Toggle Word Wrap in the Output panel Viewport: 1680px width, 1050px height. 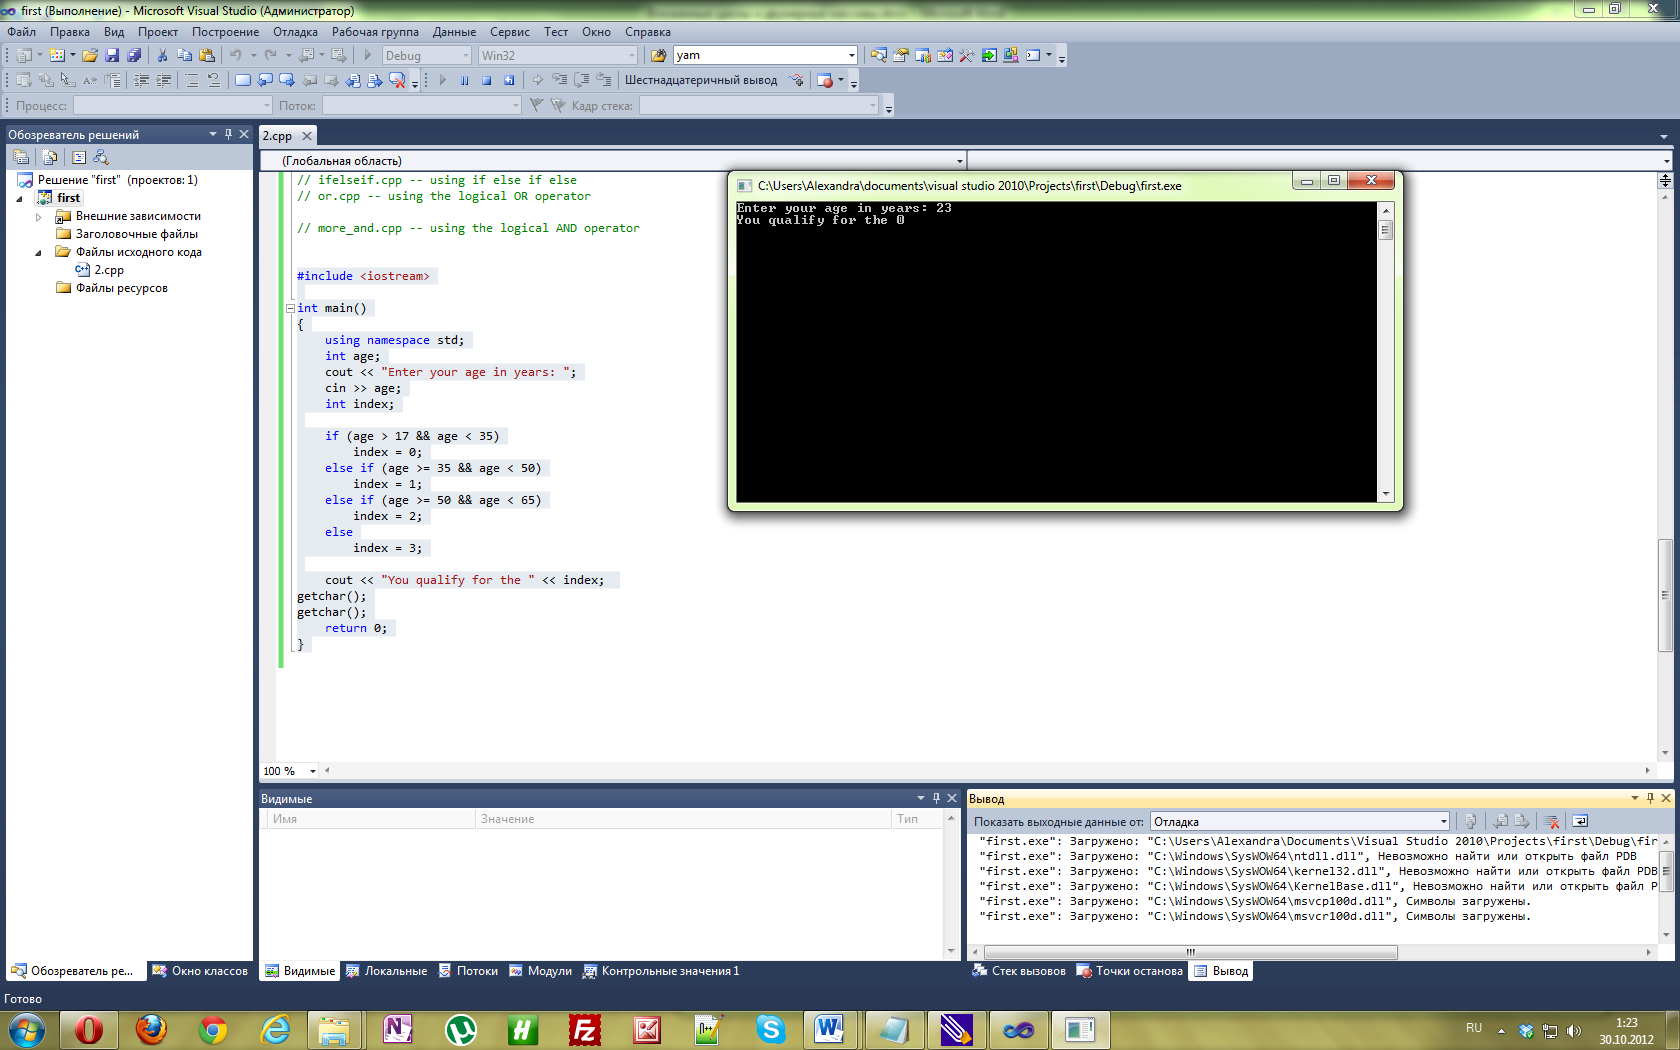[1580, 821]
